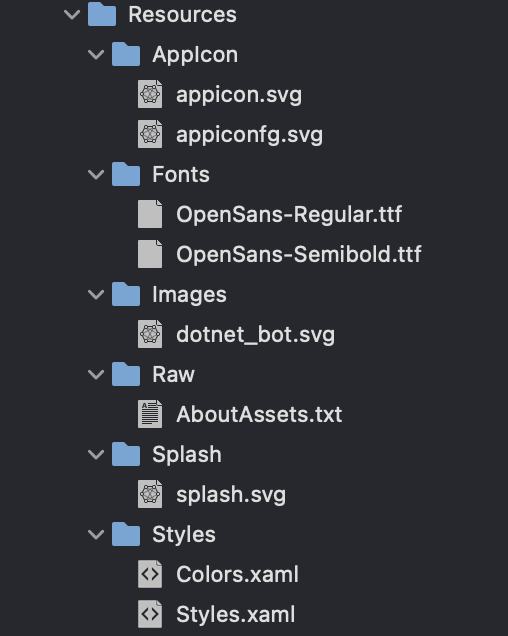This screenshot has height=636, width=508.
Task: Click the OpenSans-Regular.ttf file icon
Action: tap(150, 214)
